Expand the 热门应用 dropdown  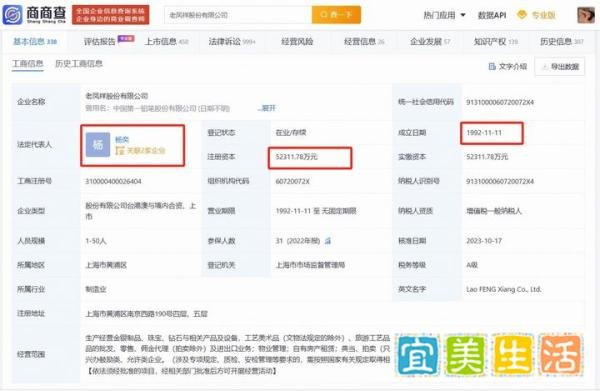click(x=444, y=15)
